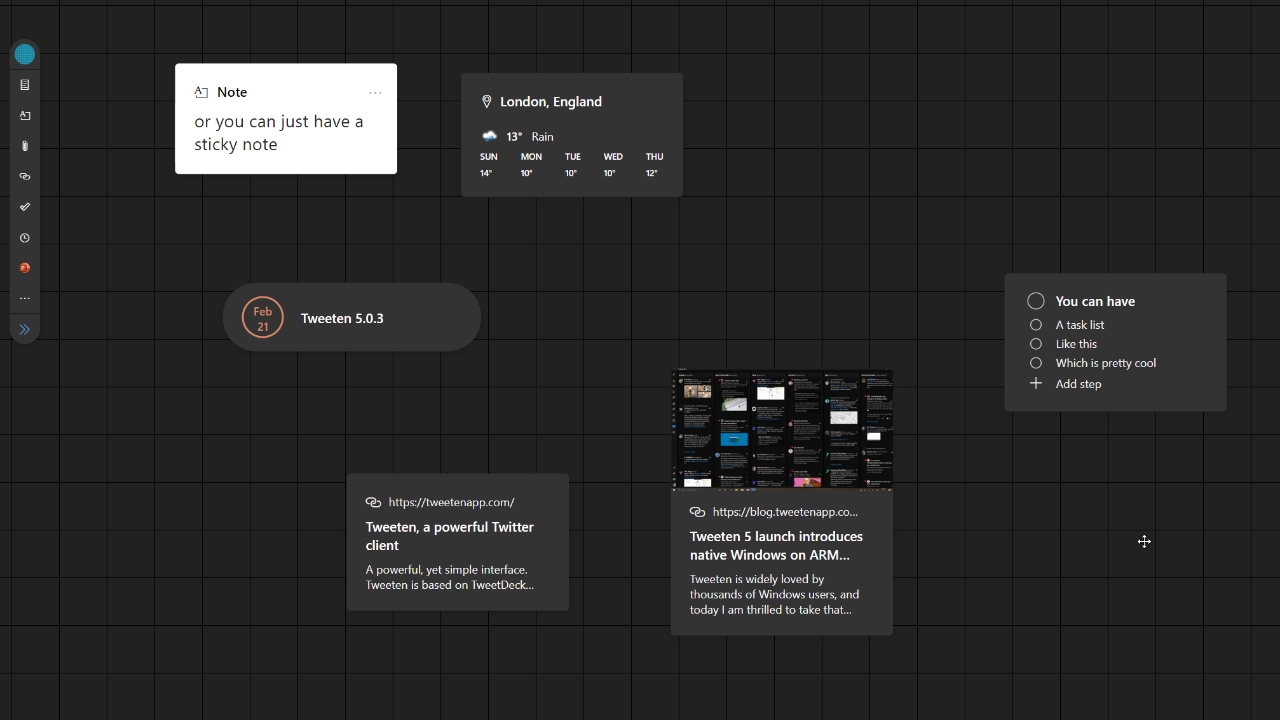
Task: Check off the 'A task list' step
Action: click(x=1036, y=325)
